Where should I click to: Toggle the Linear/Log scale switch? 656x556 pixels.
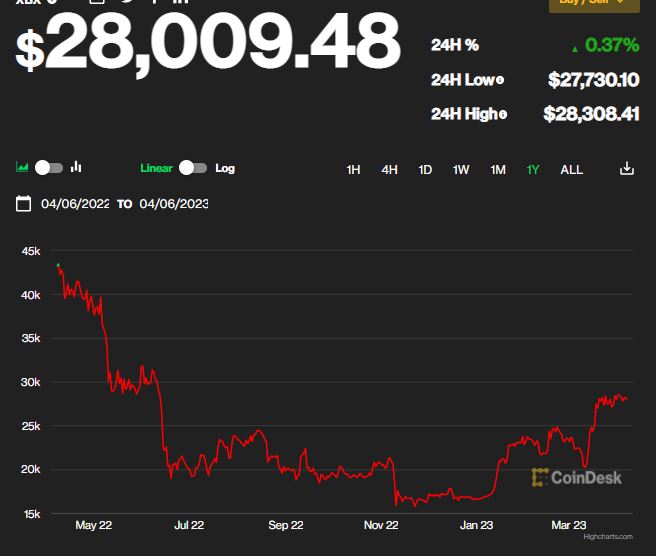[193, 168]
